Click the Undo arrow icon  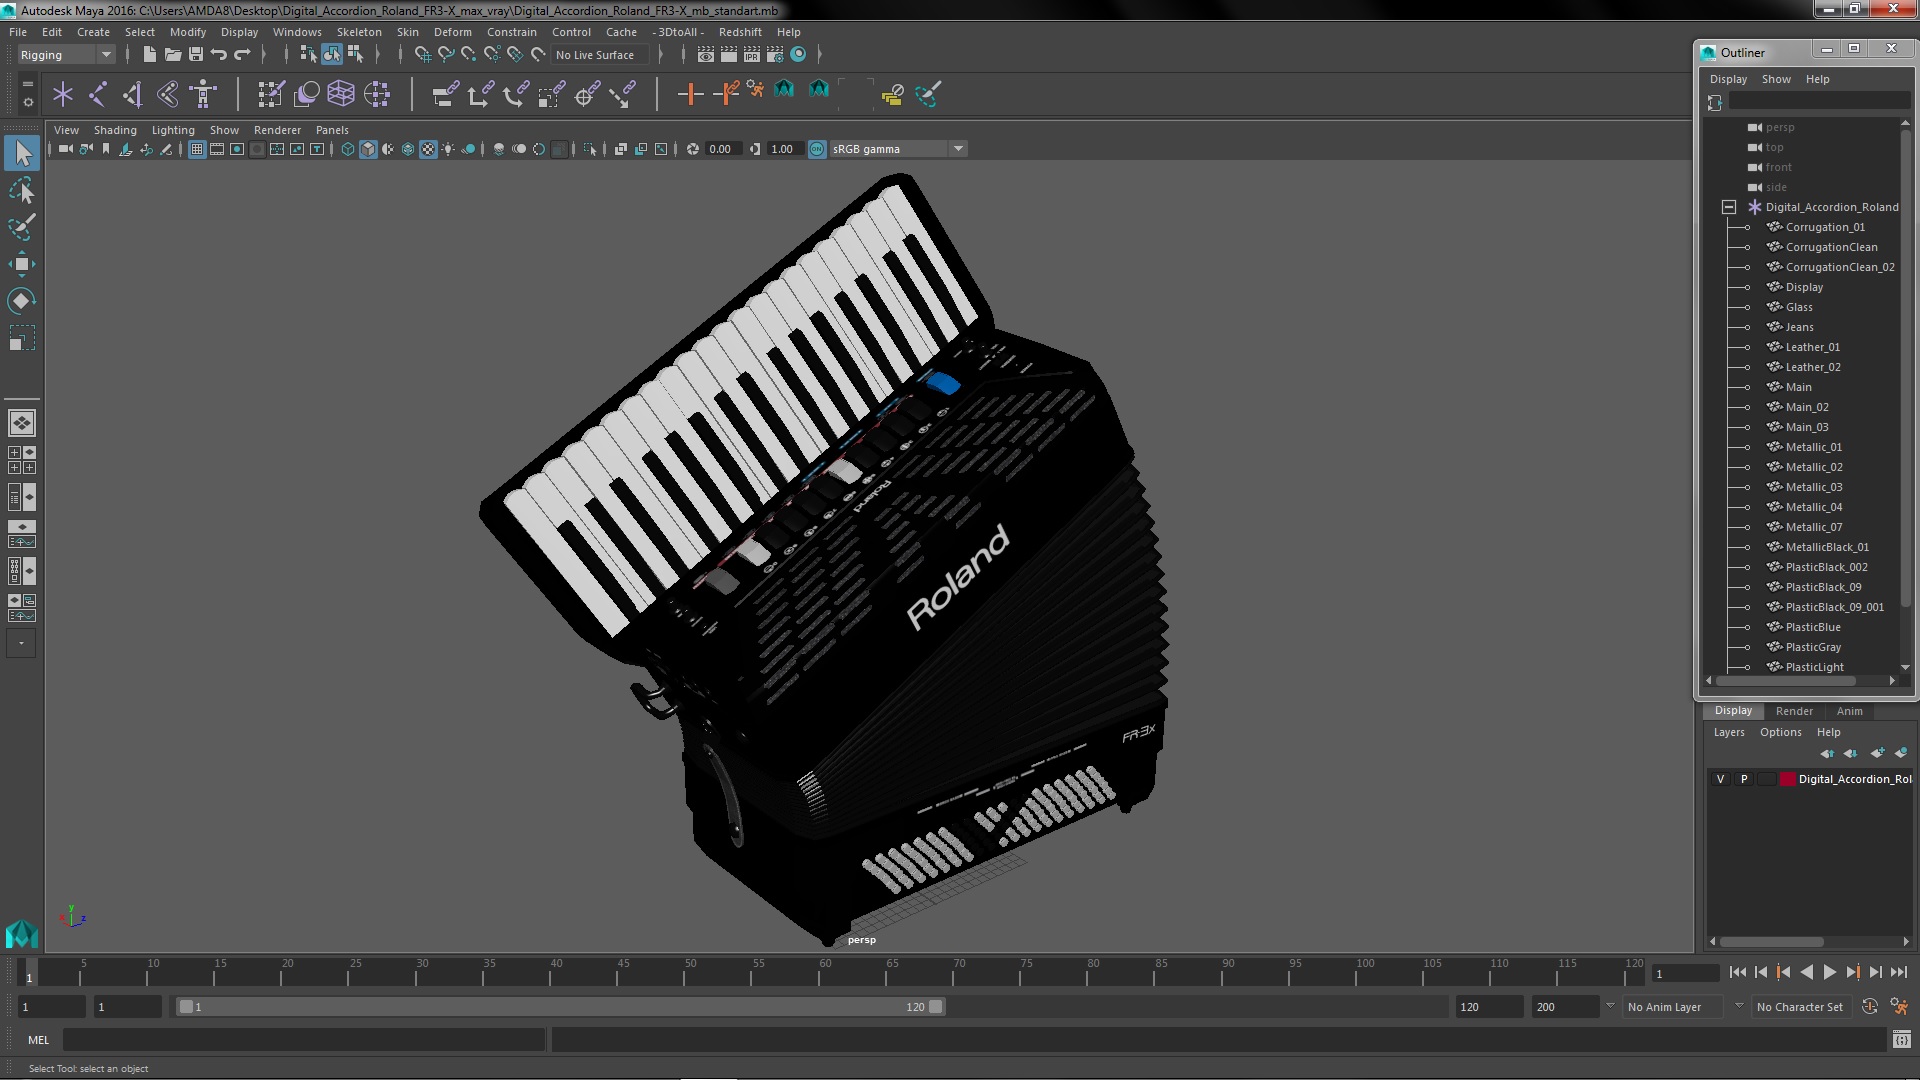click(x=218, y=55)
